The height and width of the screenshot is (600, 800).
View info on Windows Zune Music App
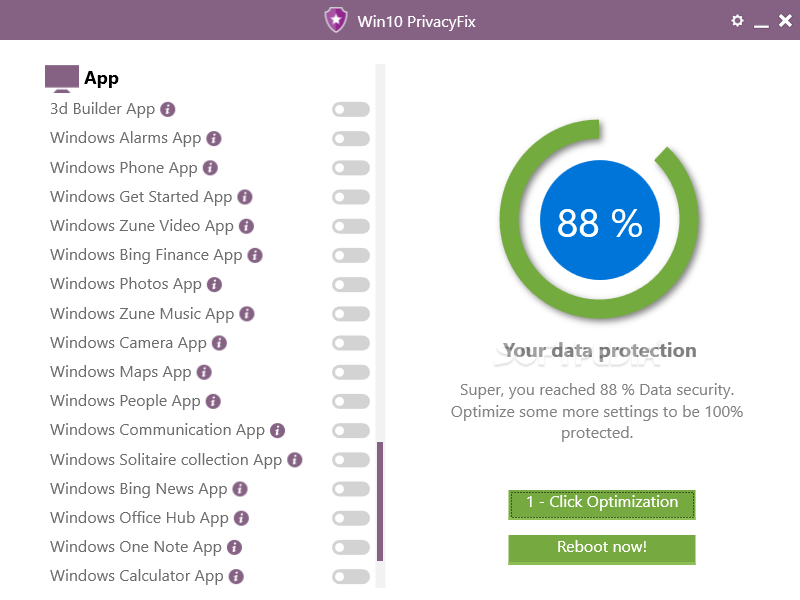tap(247, 314)
